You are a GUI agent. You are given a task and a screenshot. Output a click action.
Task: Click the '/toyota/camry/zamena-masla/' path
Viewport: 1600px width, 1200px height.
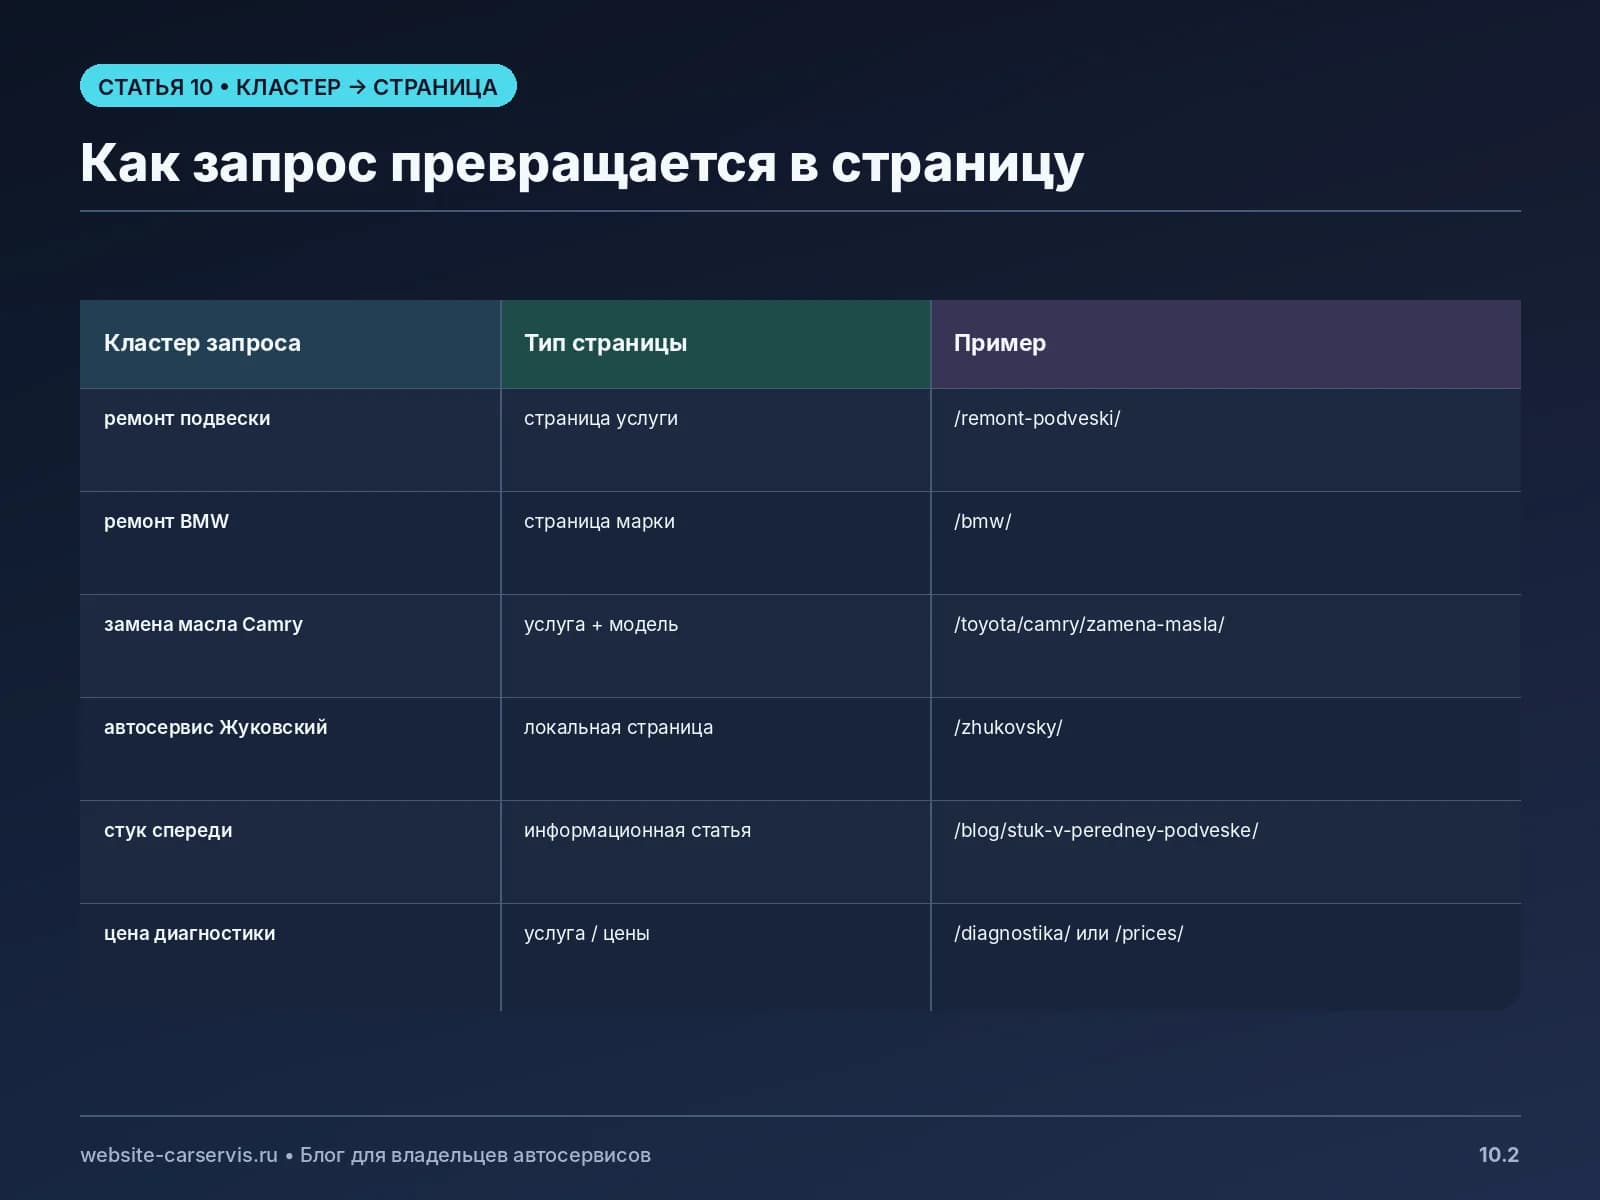point(1089,624)
